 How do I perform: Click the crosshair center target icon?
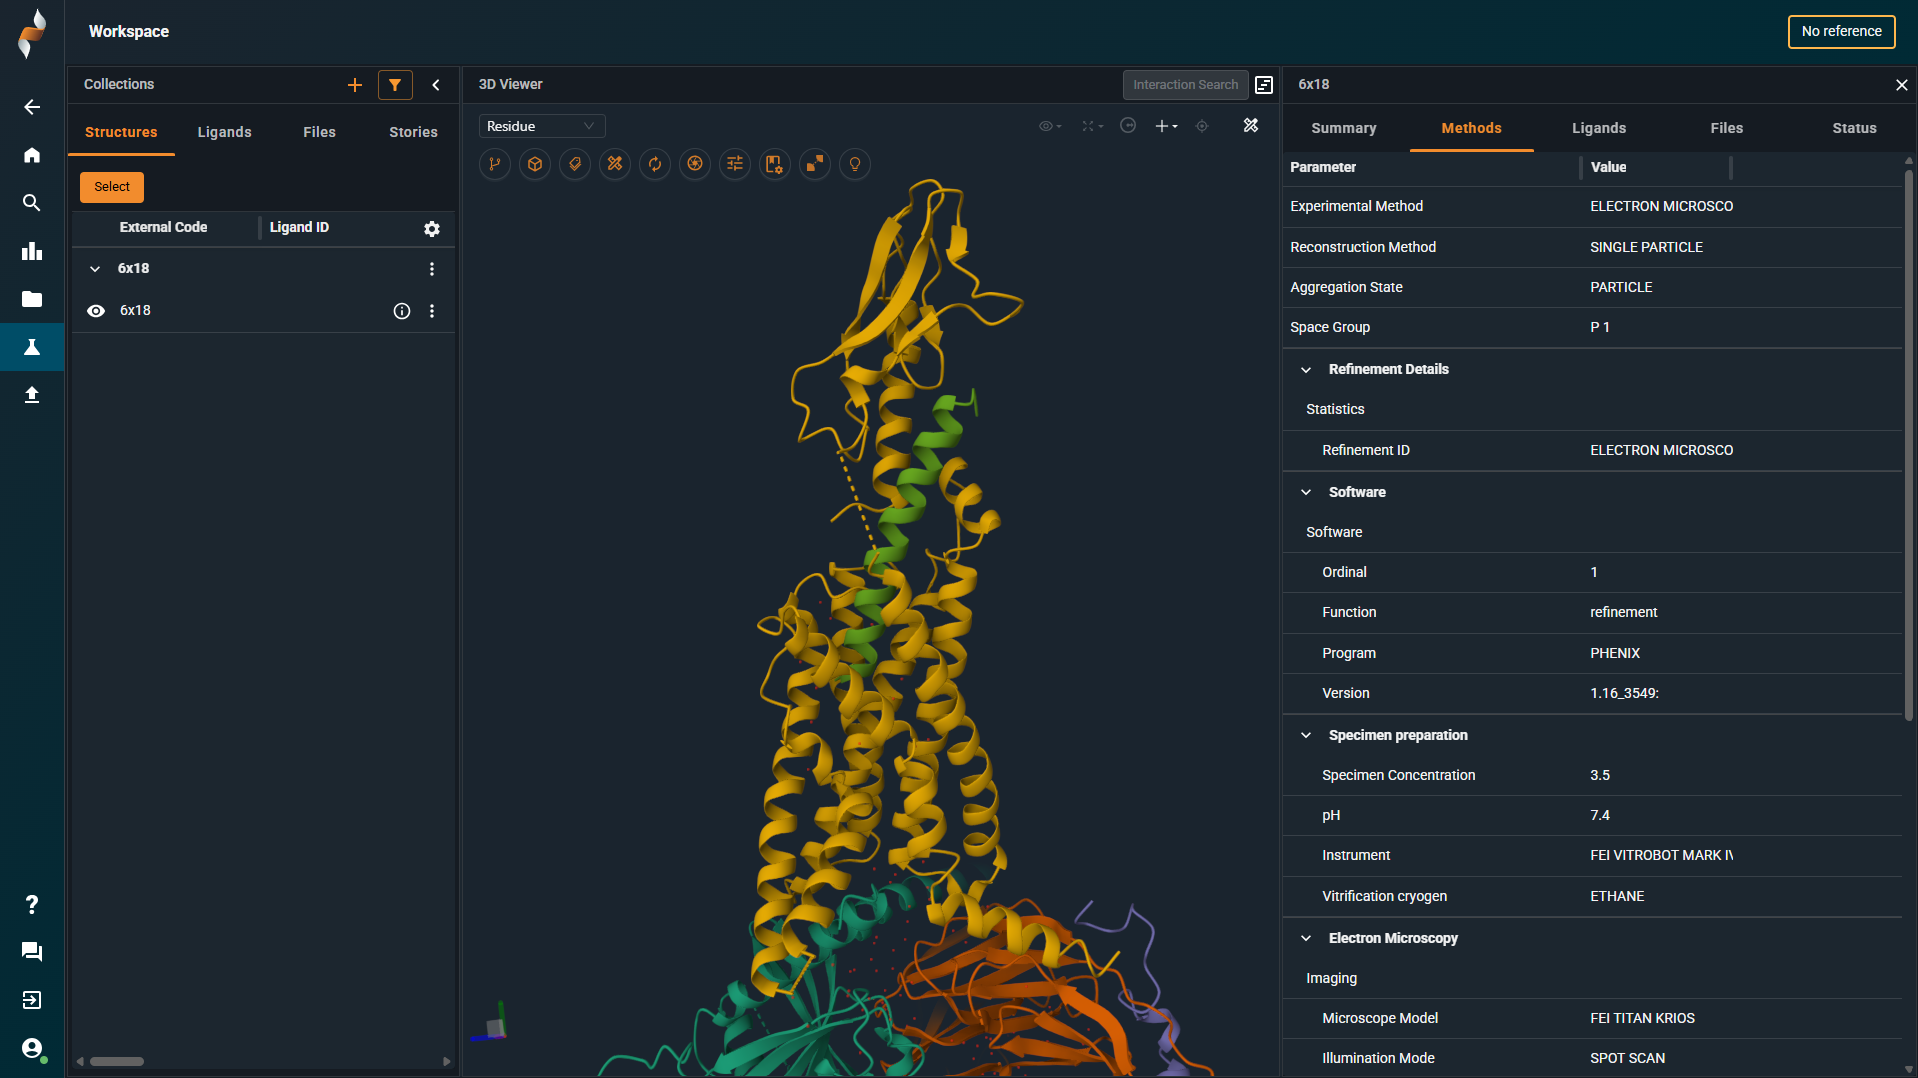tap(1202, 126)
